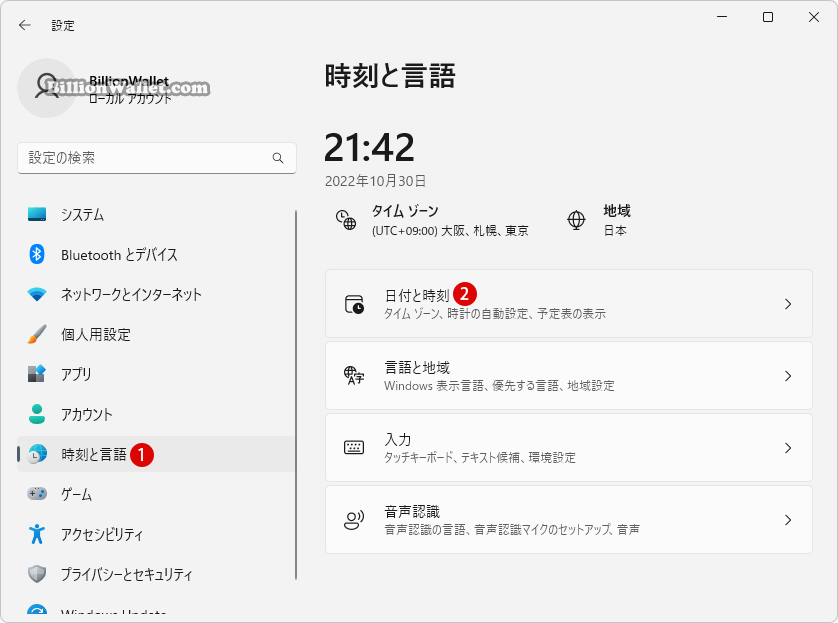Image resolution: width=838 pixels, height=623 pixels.
Task: Click 地域 日本 summary link
Action: coord(599,220)
